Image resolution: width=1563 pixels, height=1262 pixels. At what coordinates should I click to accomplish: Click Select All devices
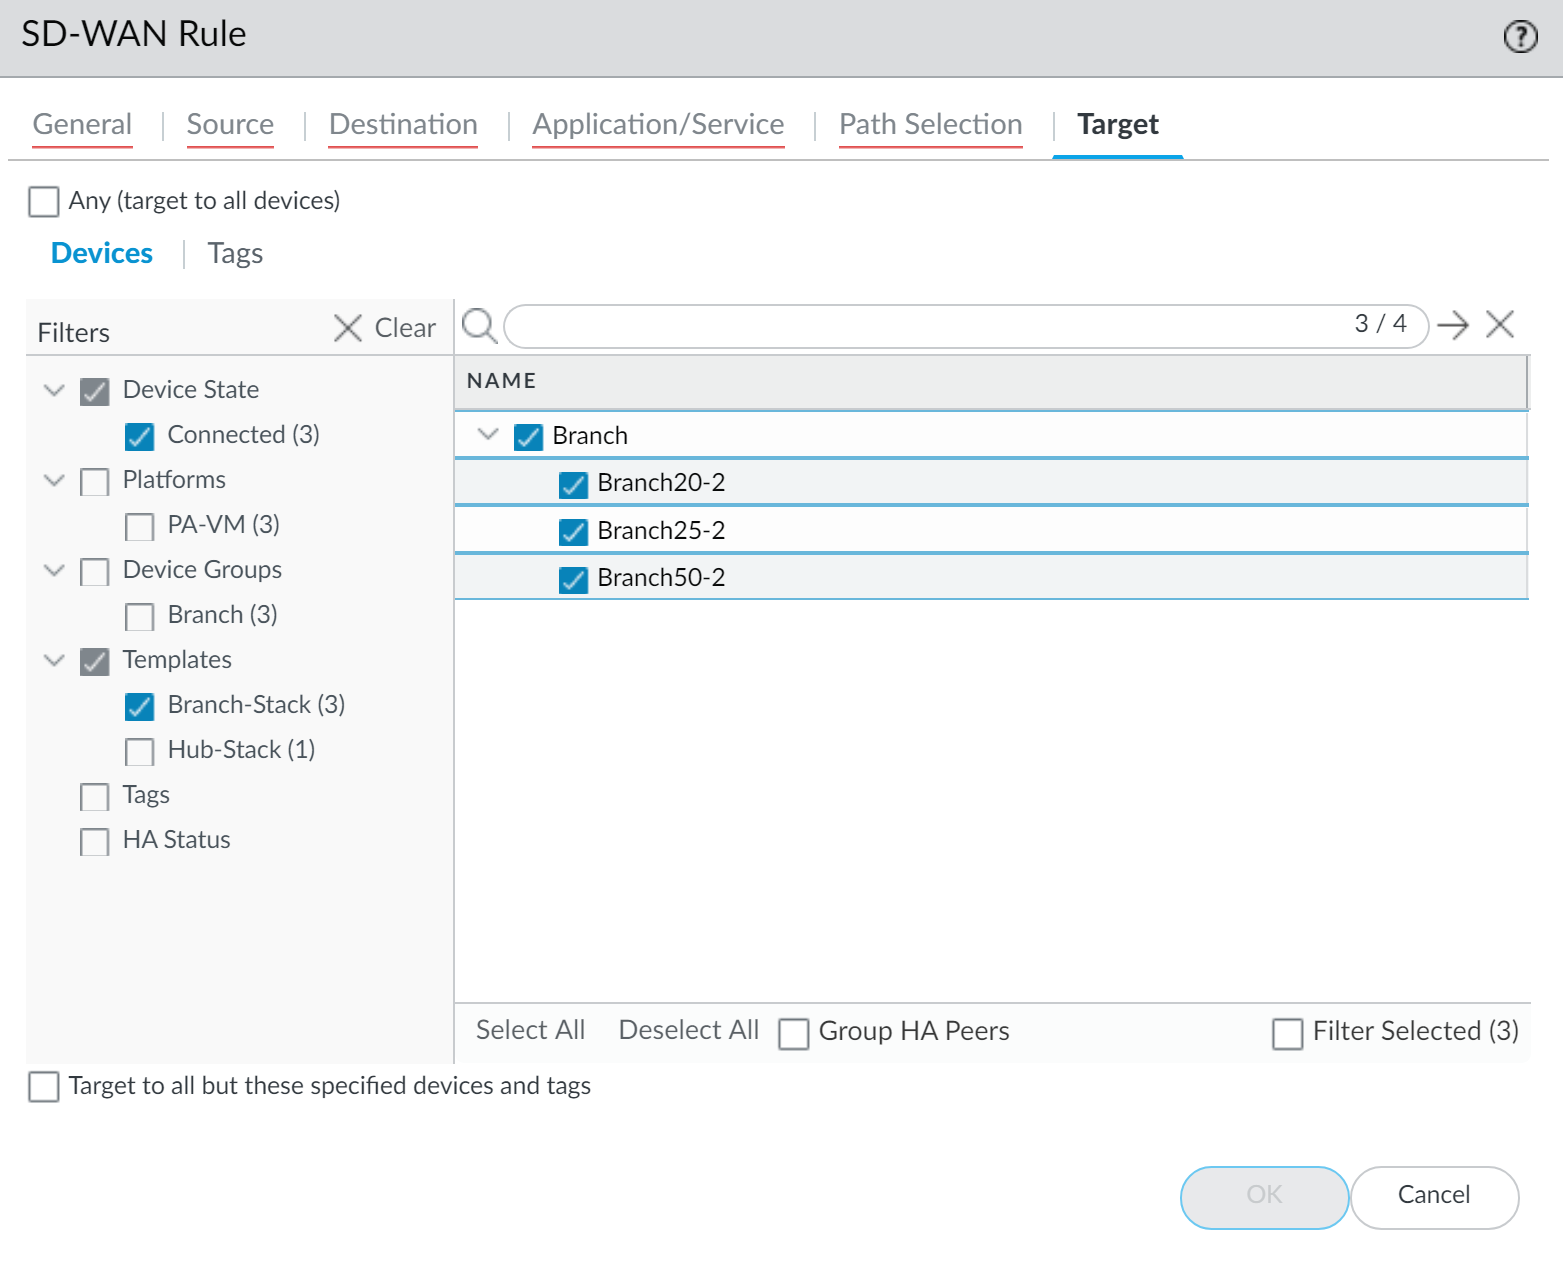(530, 1029)
